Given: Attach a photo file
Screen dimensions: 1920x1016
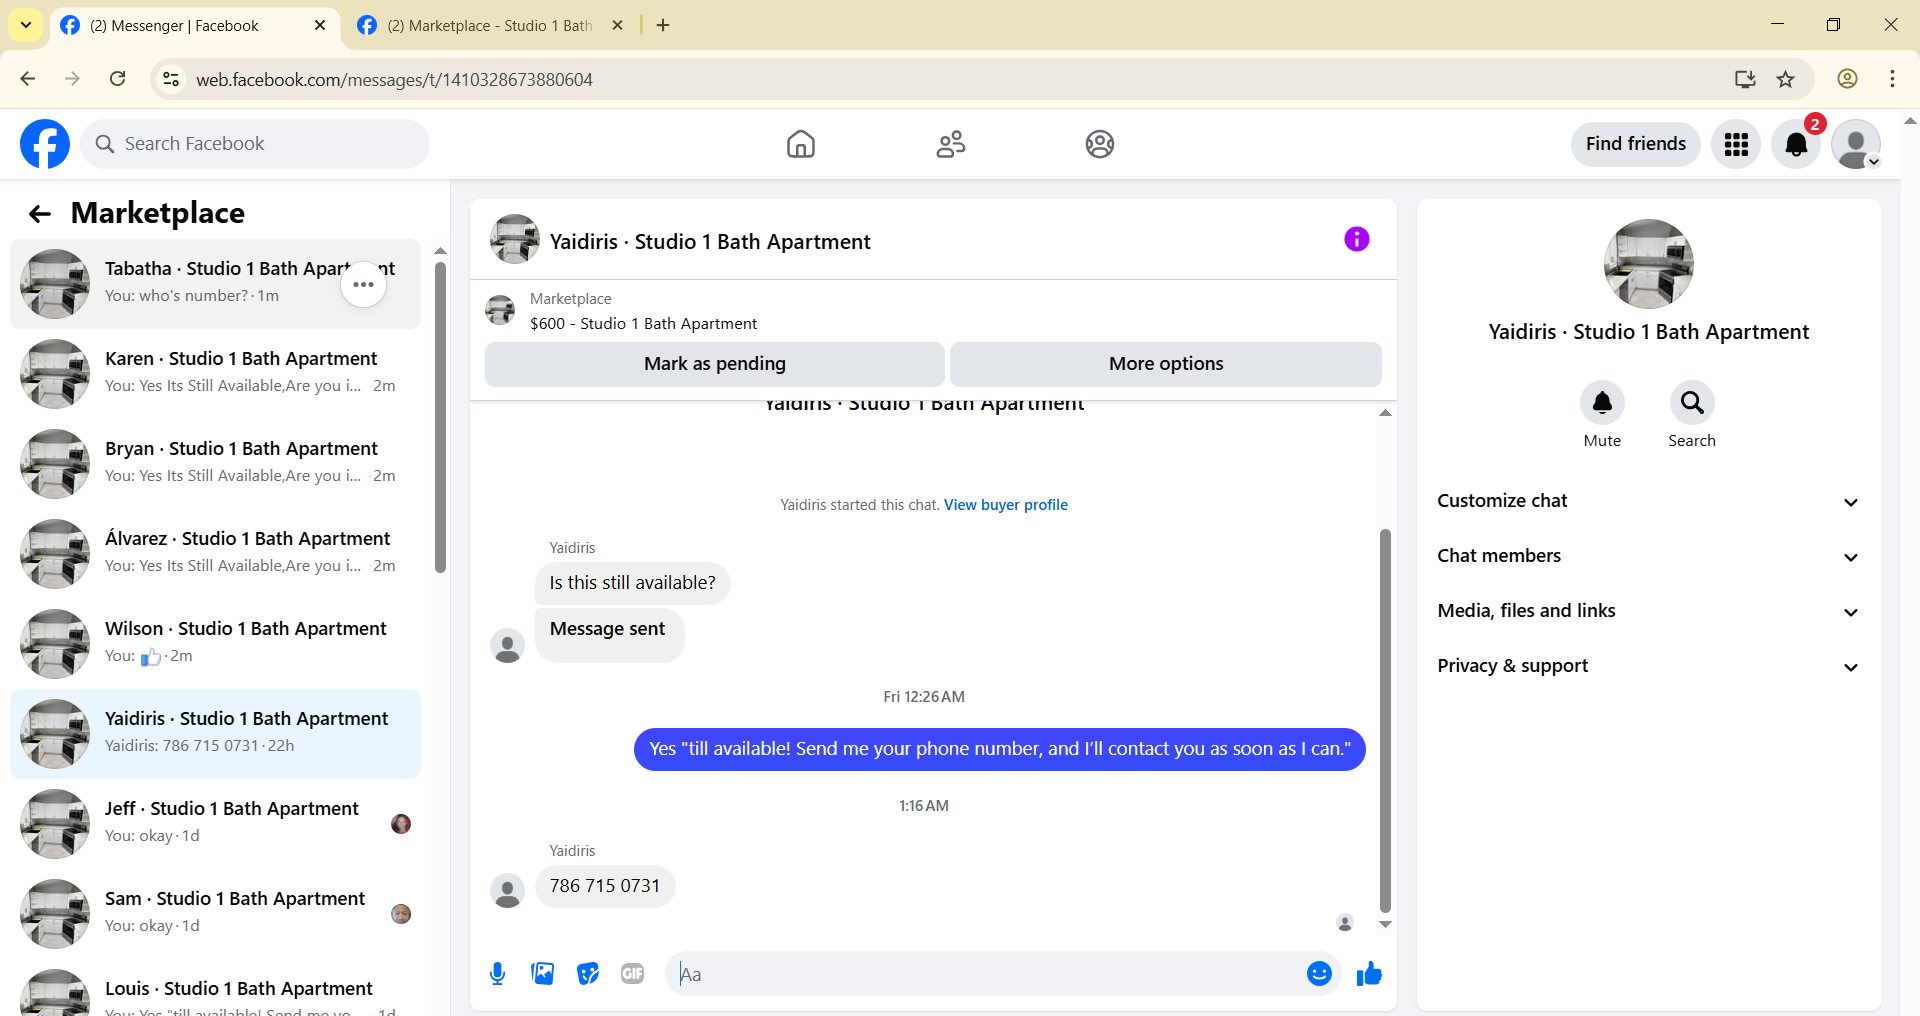Looking at the screenshot, I should pyautogui.click(x=542, y=973).
